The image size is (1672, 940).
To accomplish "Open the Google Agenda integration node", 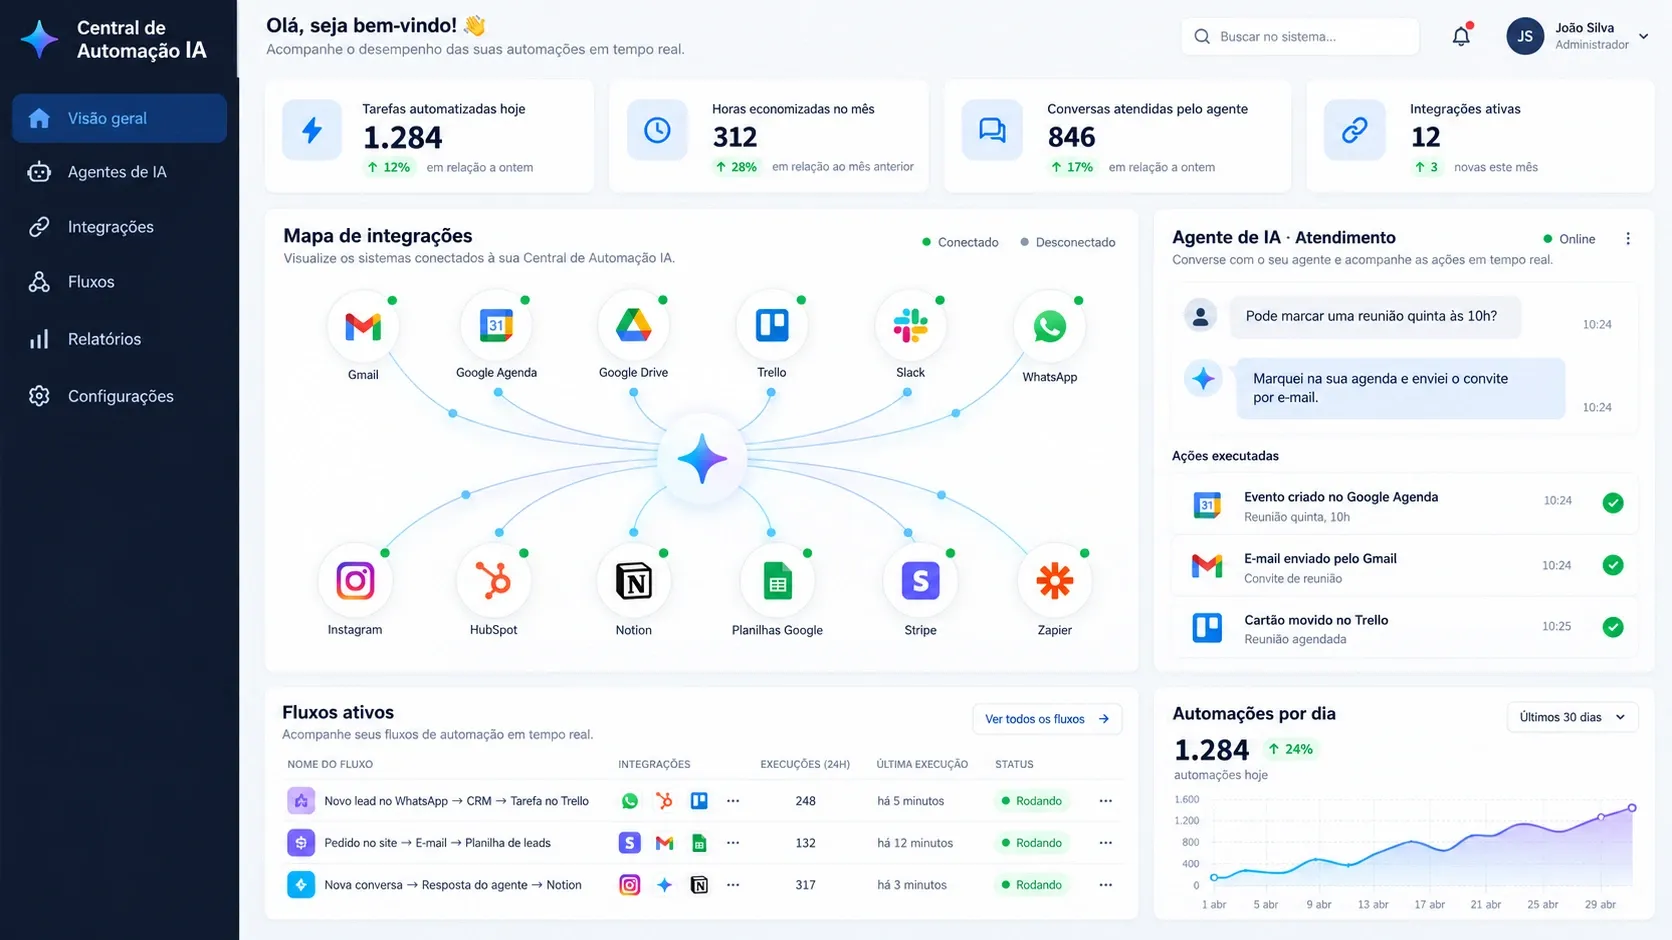I will [x=496, y=325].
